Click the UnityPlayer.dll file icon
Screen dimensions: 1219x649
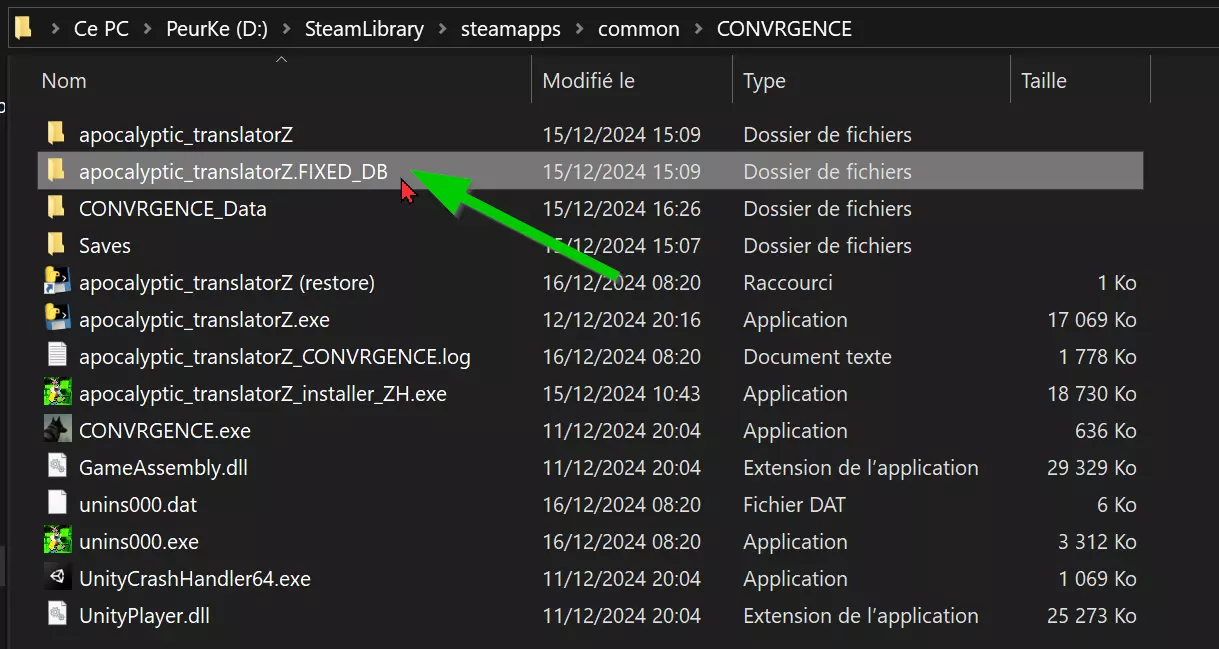tap(57, 615)
